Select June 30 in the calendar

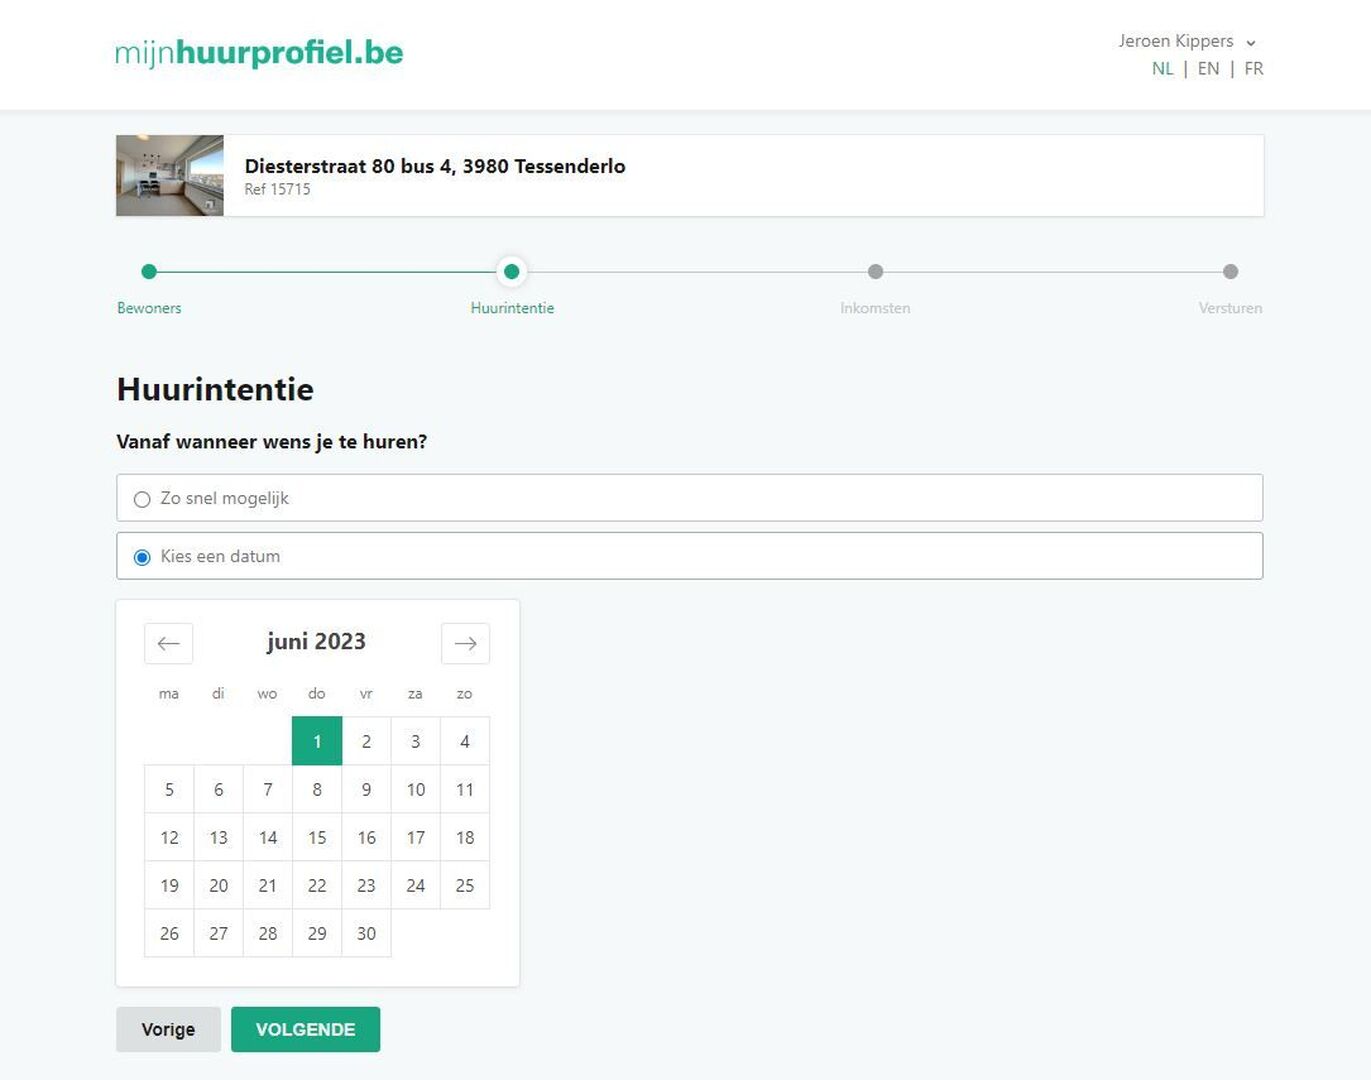[x=366, y=933]
